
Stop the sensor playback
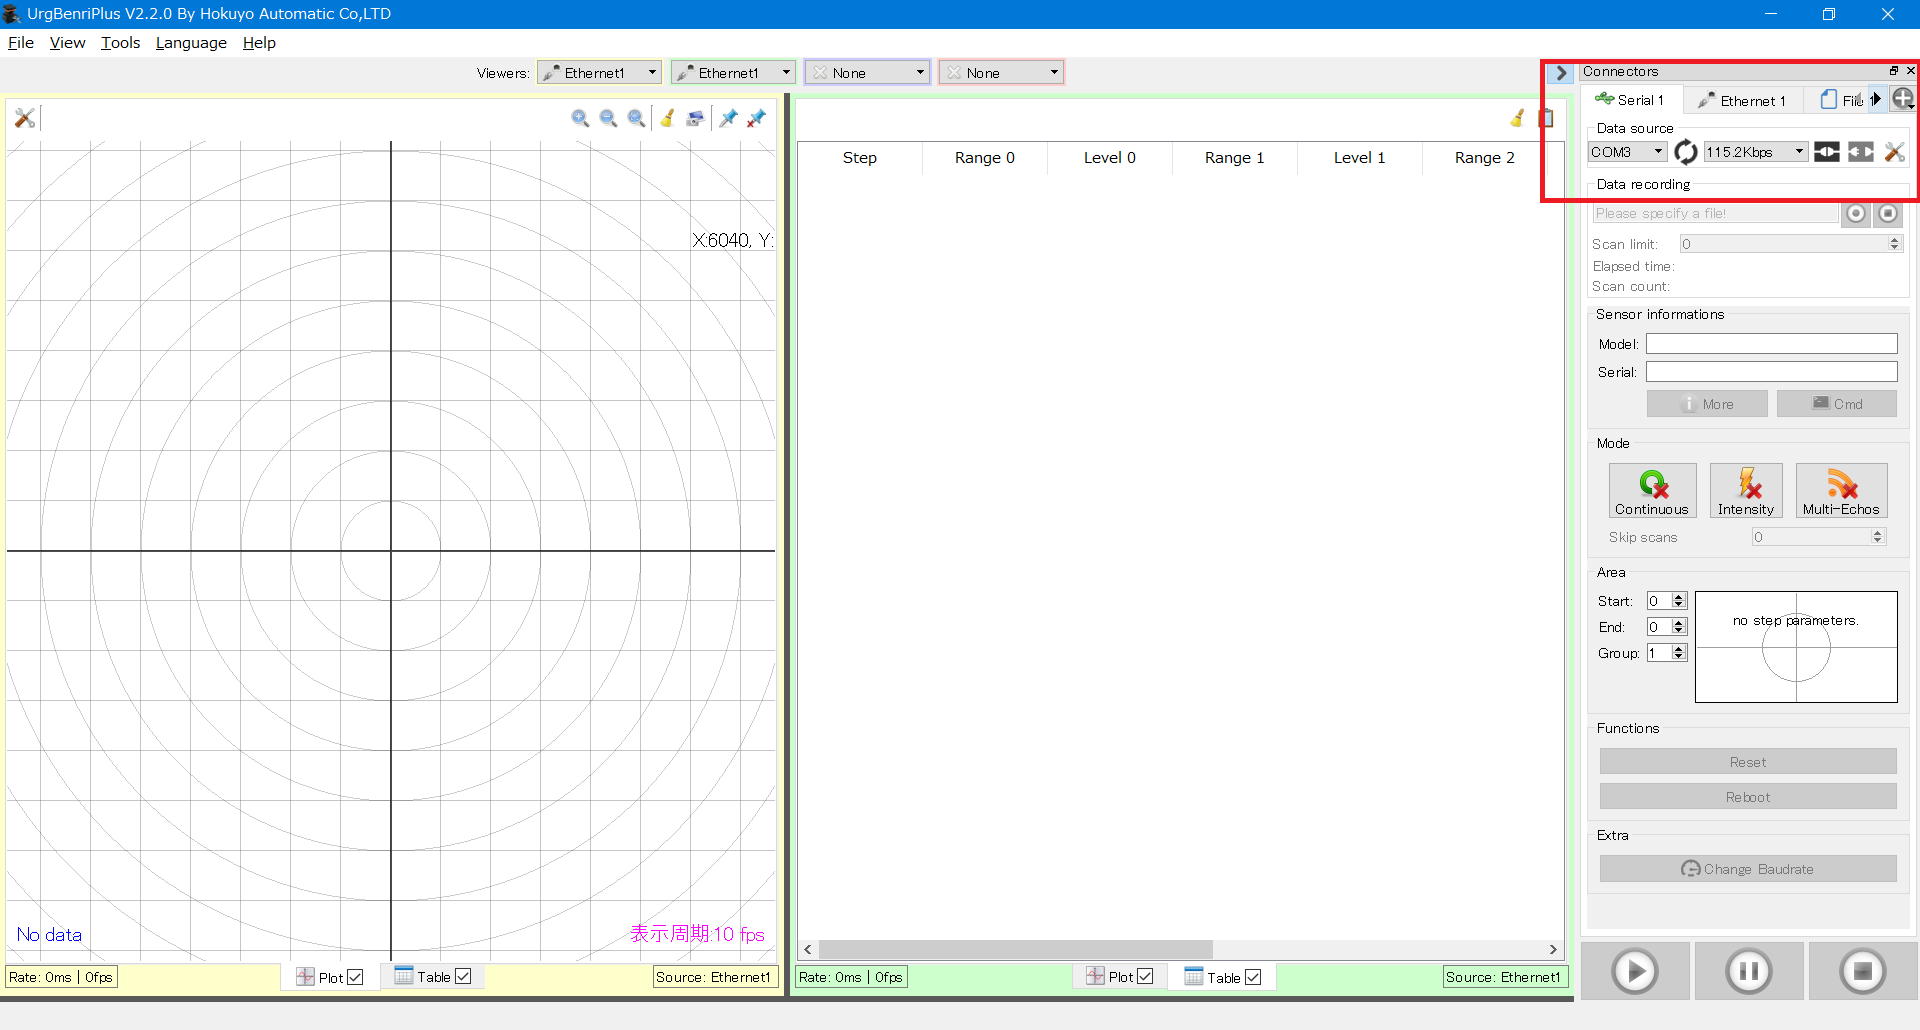pos(1863,971)
